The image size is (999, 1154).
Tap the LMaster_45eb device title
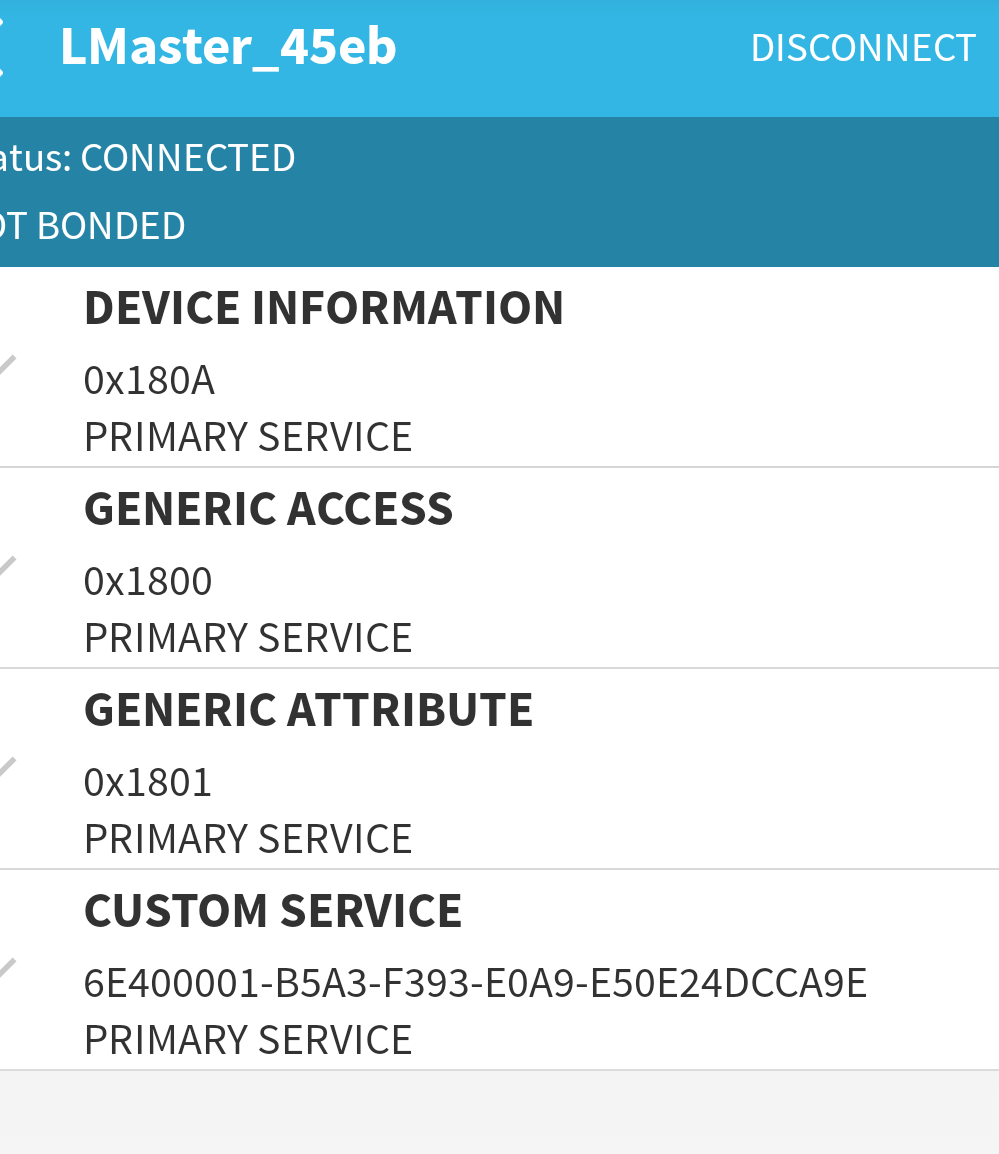[x=228, y=47]
